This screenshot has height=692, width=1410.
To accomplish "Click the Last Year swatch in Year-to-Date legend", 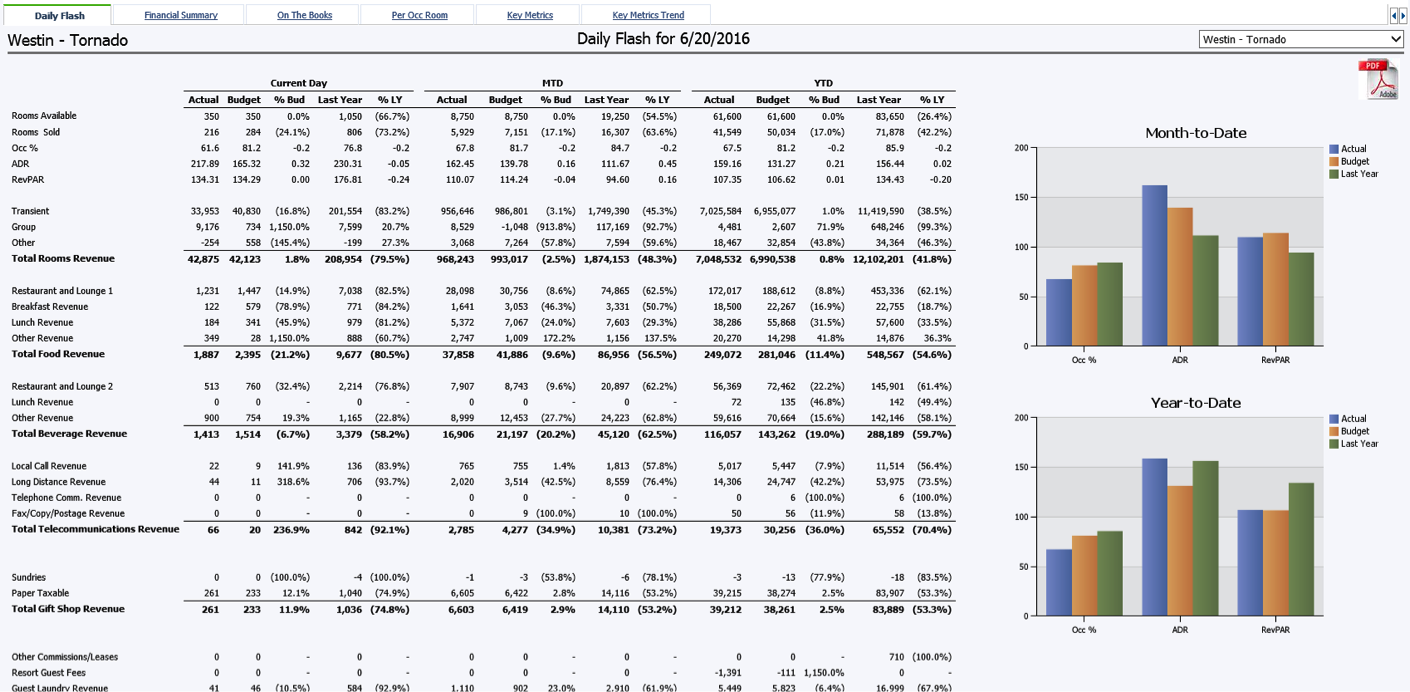I will coord(1334,444).
